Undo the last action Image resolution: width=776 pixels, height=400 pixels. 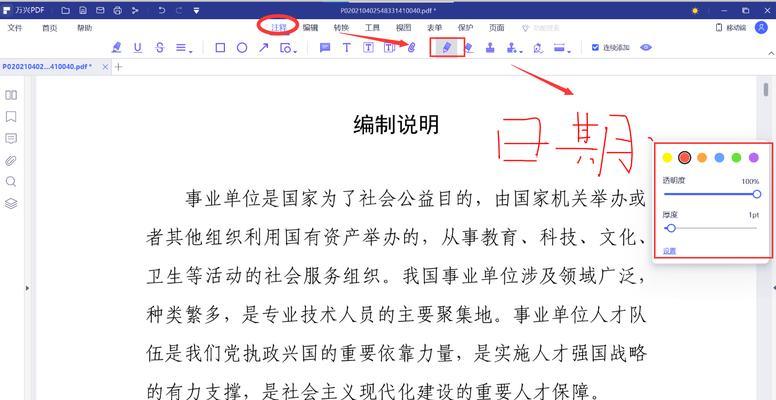coord(161,10)
